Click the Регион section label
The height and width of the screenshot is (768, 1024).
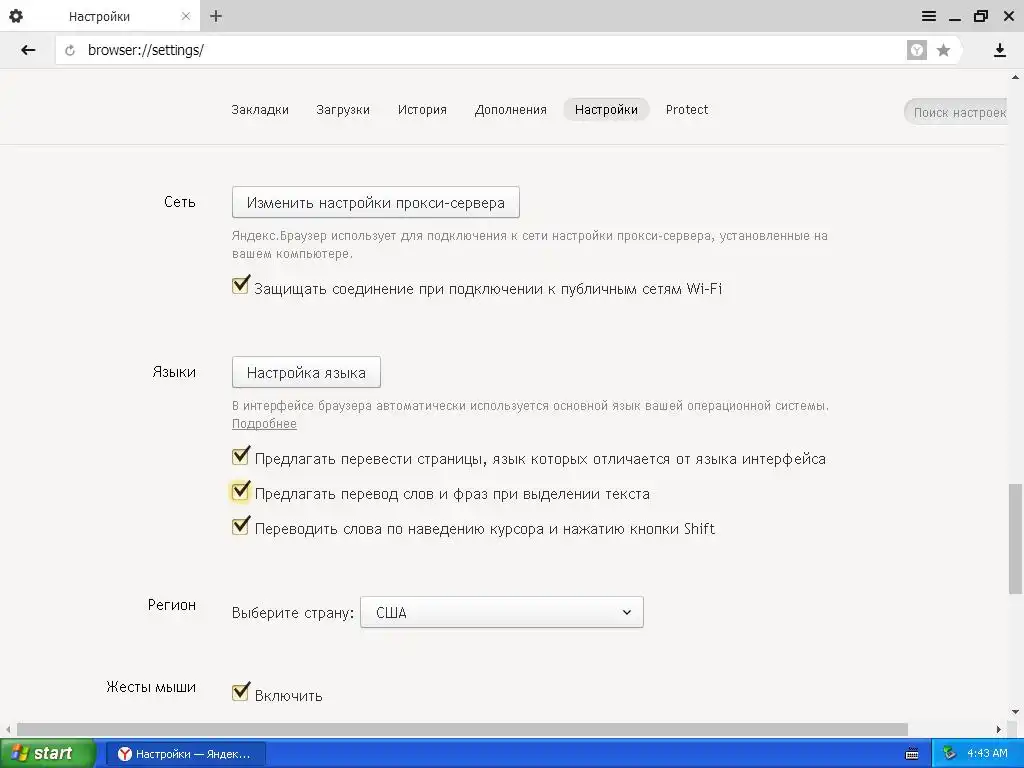[x=172, y=605]
